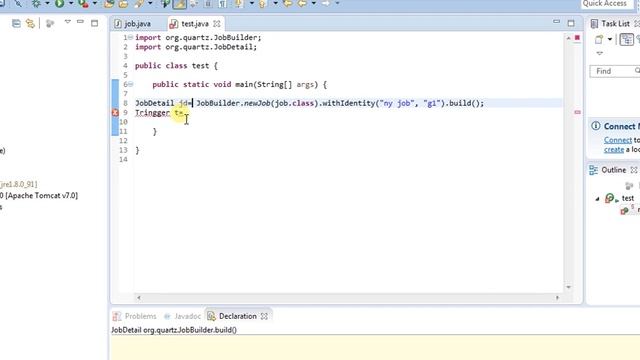The width and height of the screenshot is (640, 360).
Task: Click 'public class test {' line
Action: [x=176, y=66]
